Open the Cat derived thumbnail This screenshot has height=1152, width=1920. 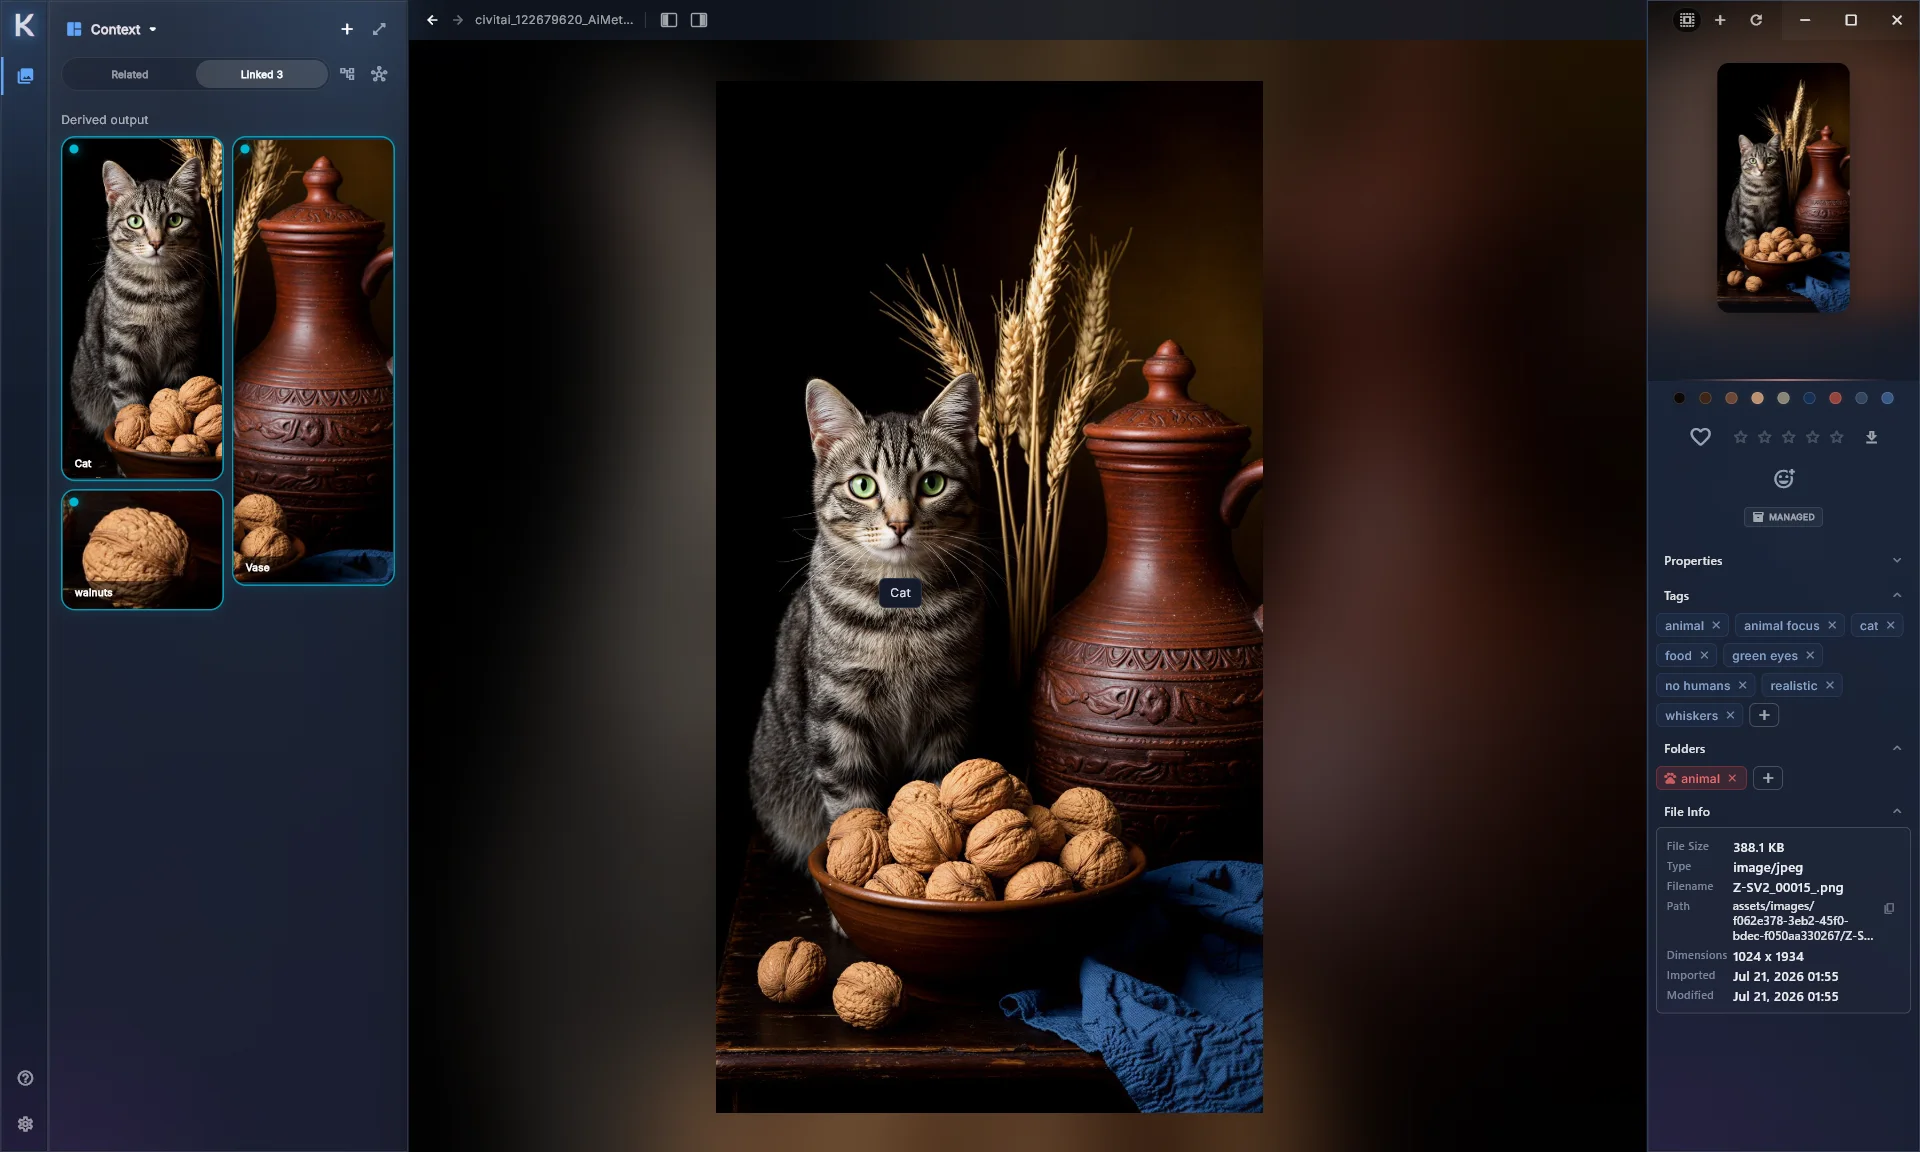(142, 308)
